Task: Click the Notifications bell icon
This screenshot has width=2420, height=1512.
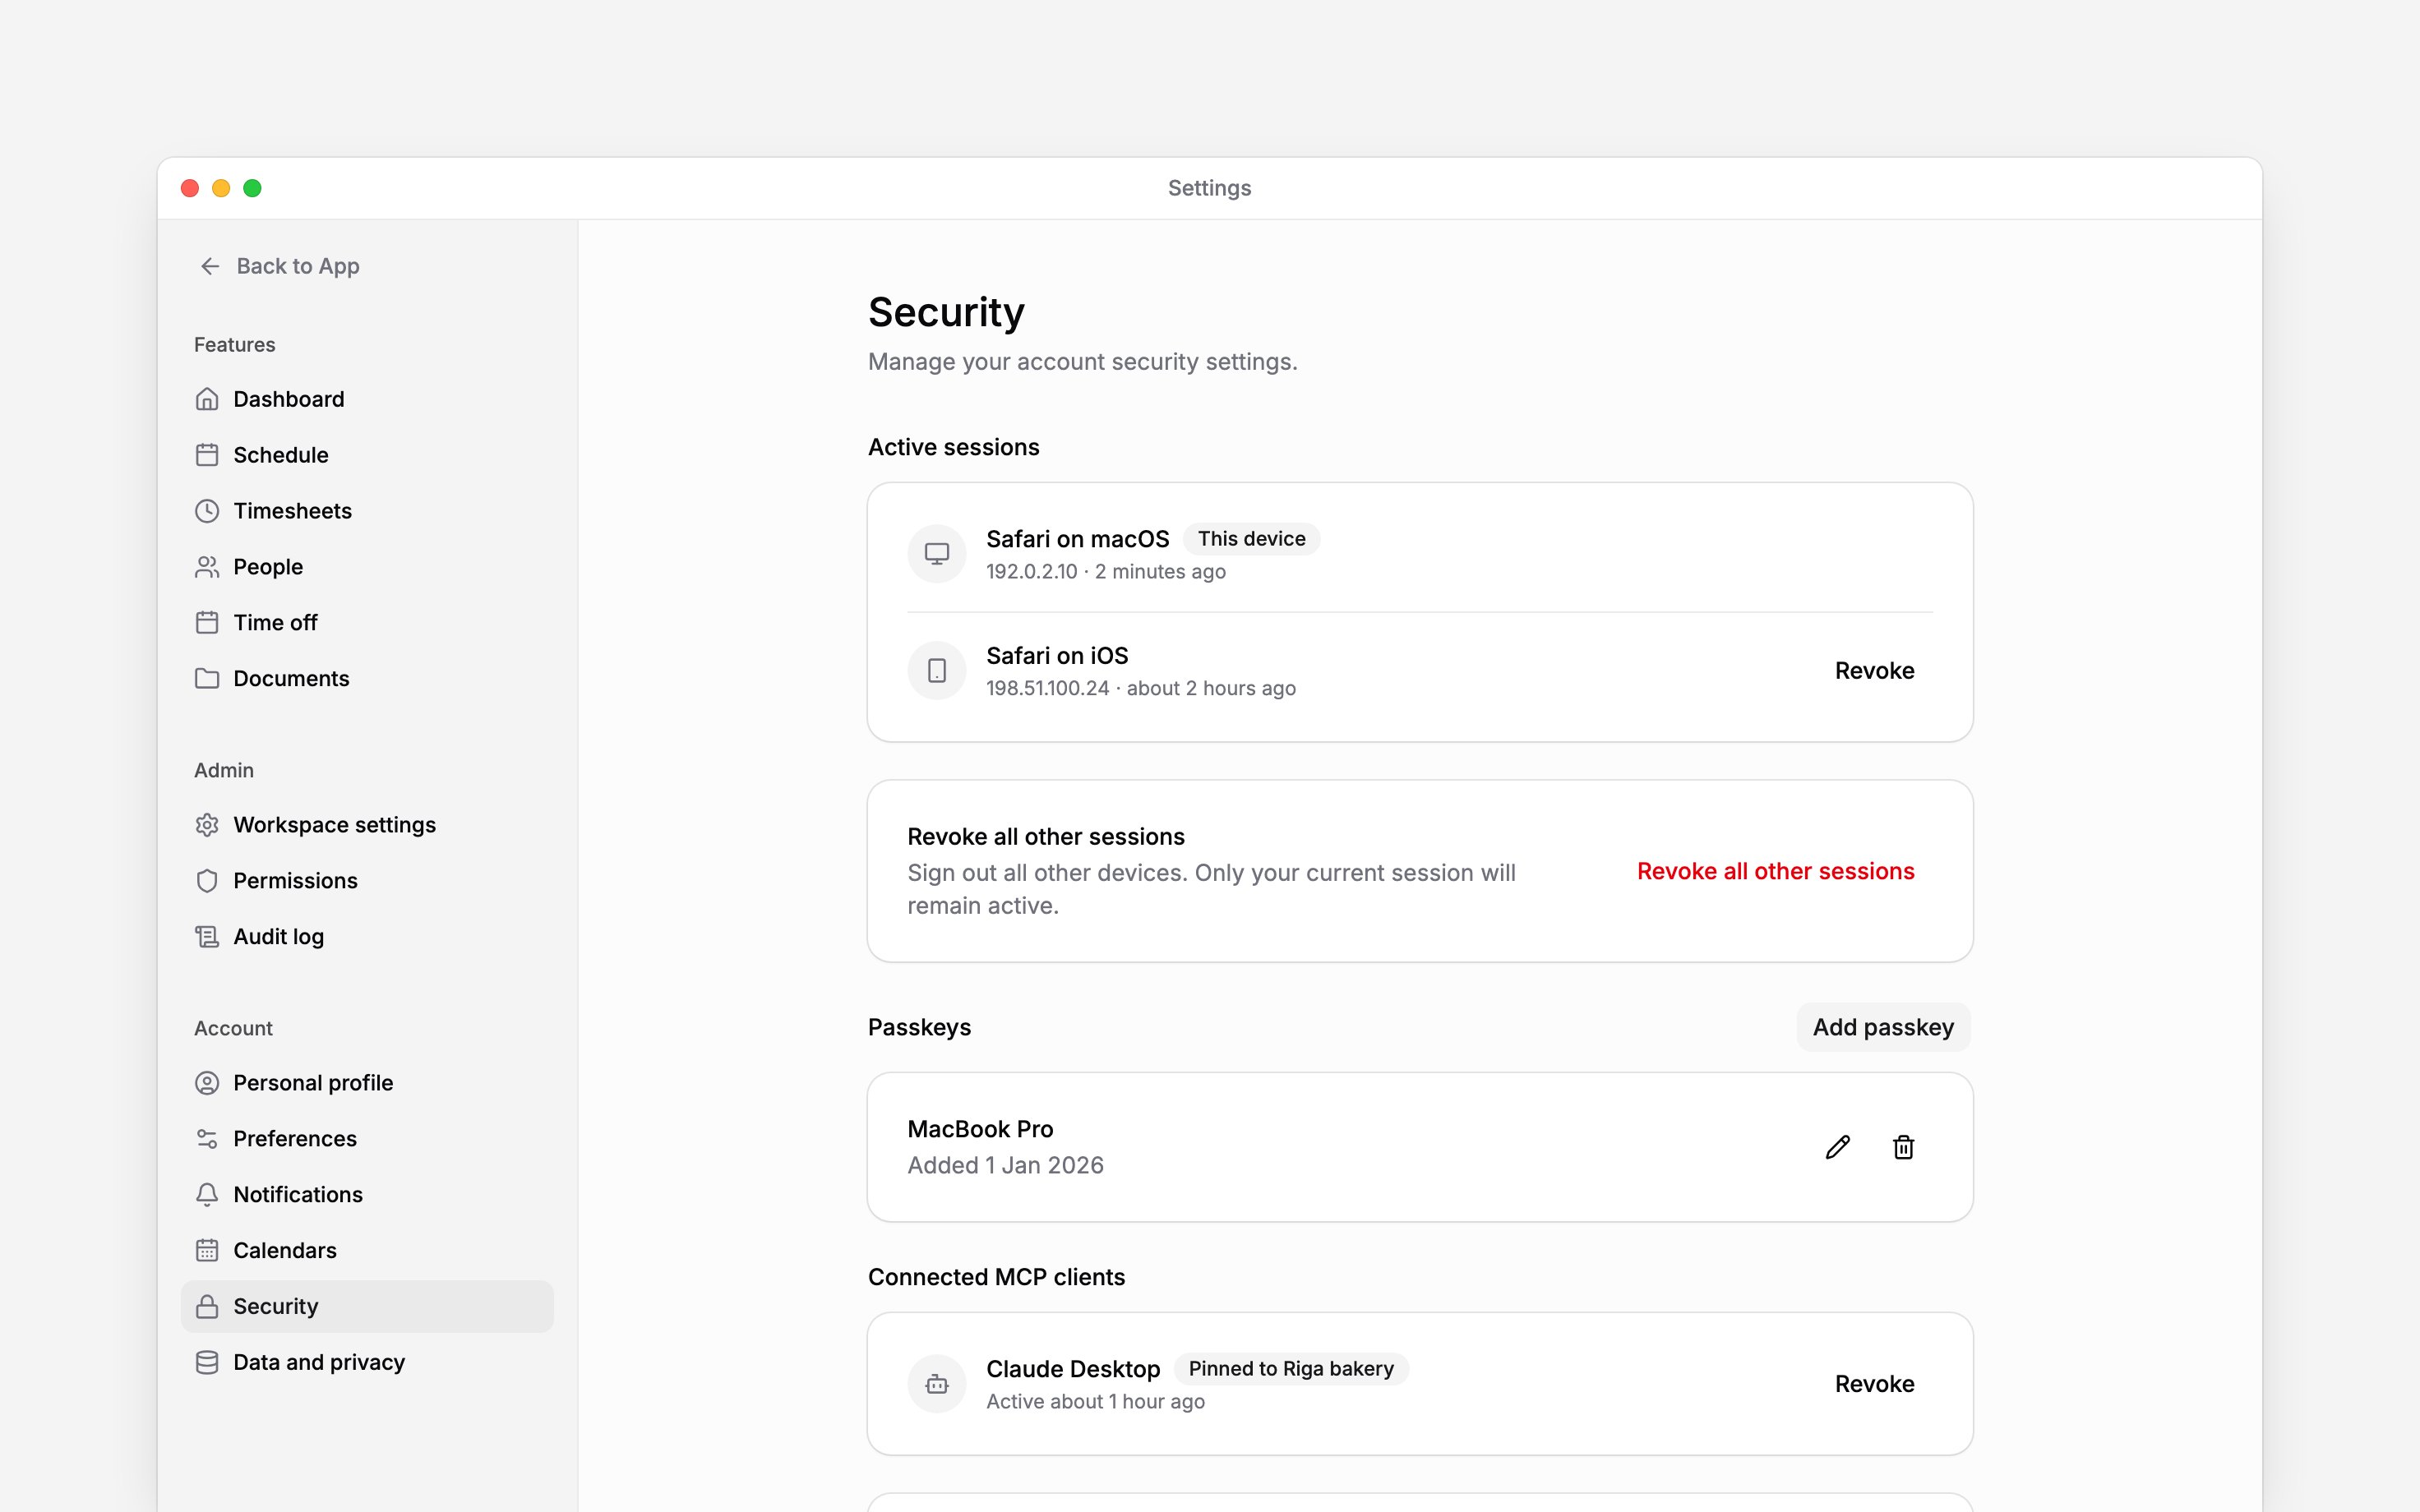Action: coord(207,1195)
